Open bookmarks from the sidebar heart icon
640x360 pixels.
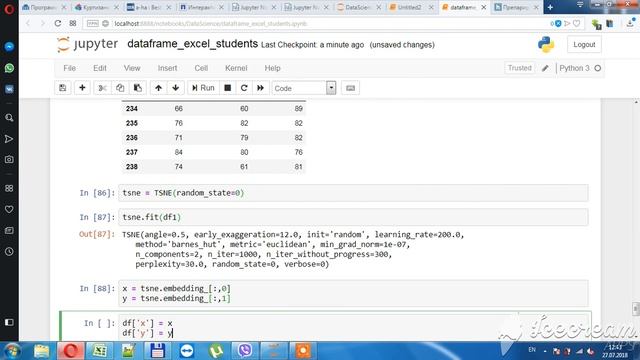tap(9, 209)
